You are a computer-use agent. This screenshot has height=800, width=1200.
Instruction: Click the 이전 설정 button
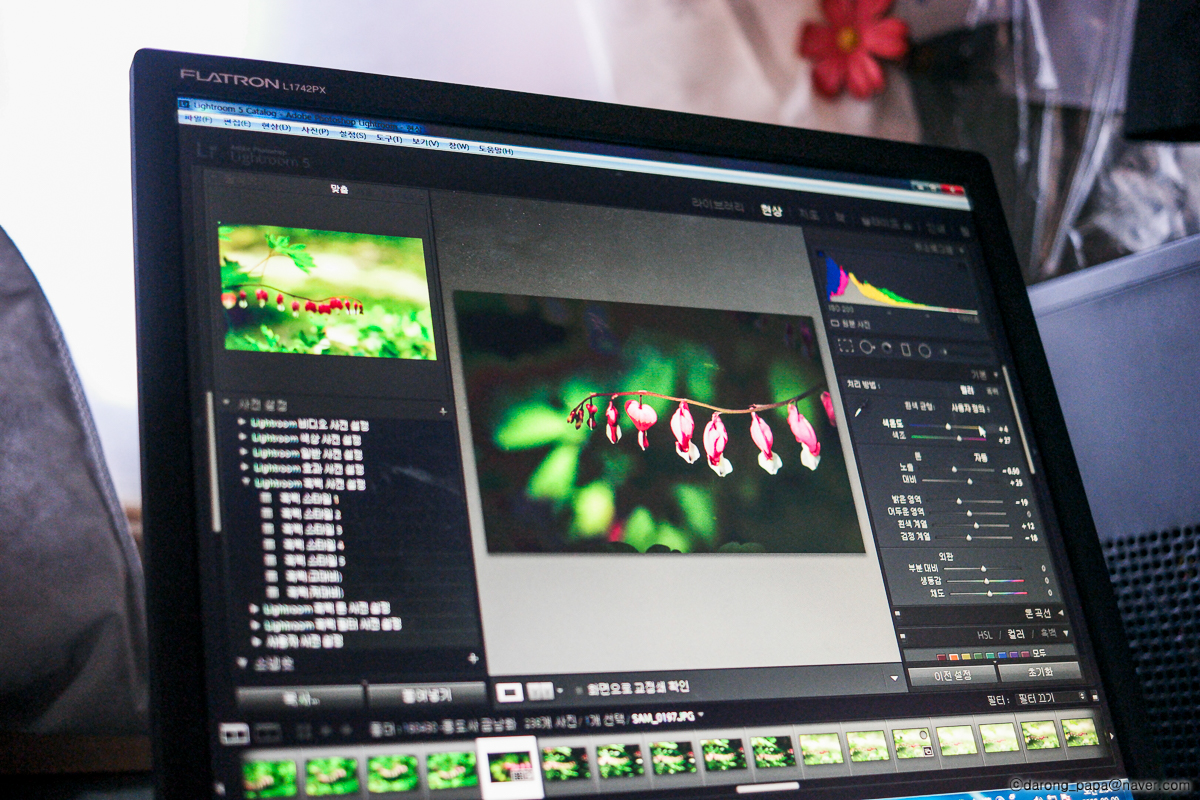pos(951,675)
